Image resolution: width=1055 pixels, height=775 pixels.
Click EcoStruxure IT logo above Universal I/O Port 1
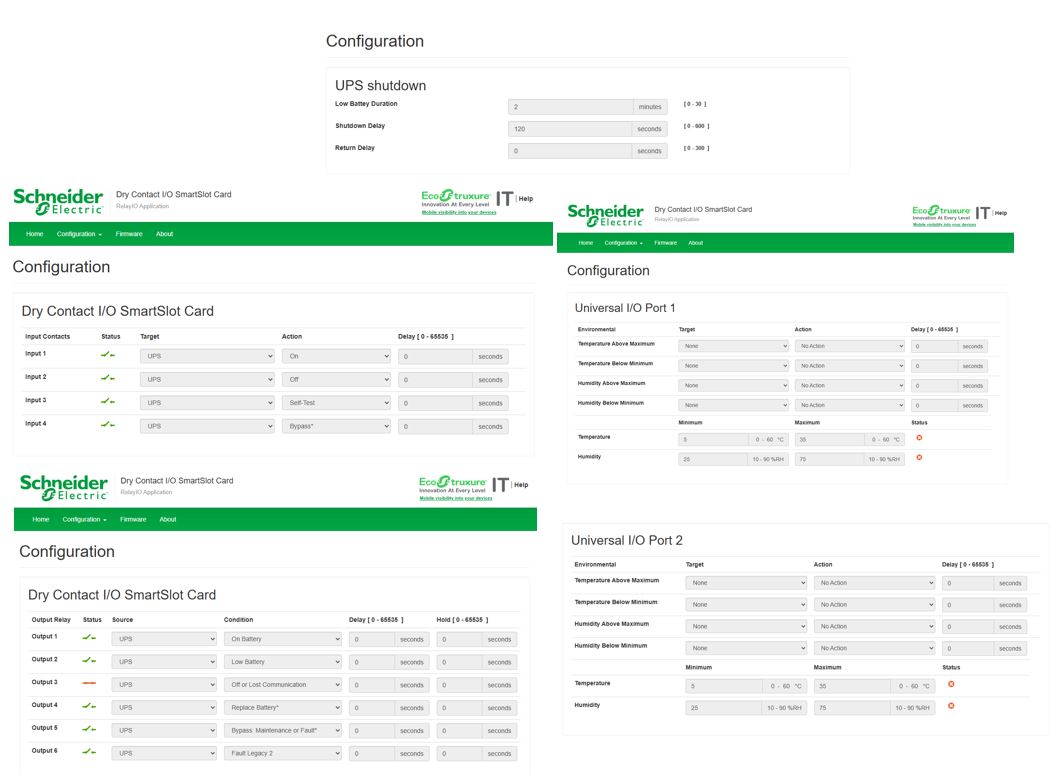(951, 213)
